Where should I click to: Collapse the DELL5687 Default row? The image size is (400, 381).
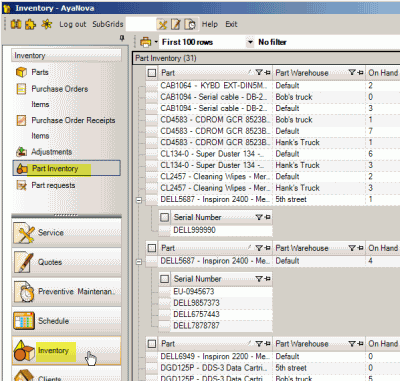tap(139, 262)
